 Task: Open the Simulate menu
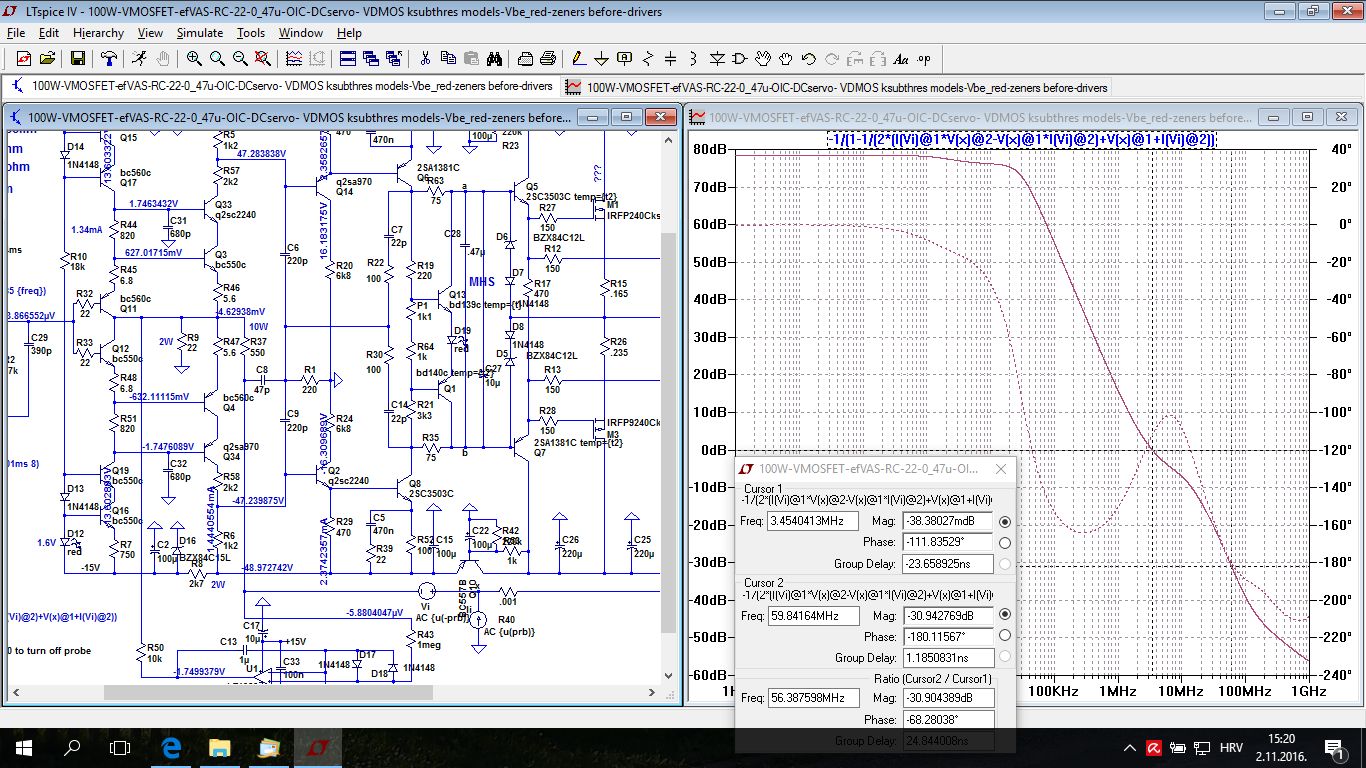[x=200, y=33]
